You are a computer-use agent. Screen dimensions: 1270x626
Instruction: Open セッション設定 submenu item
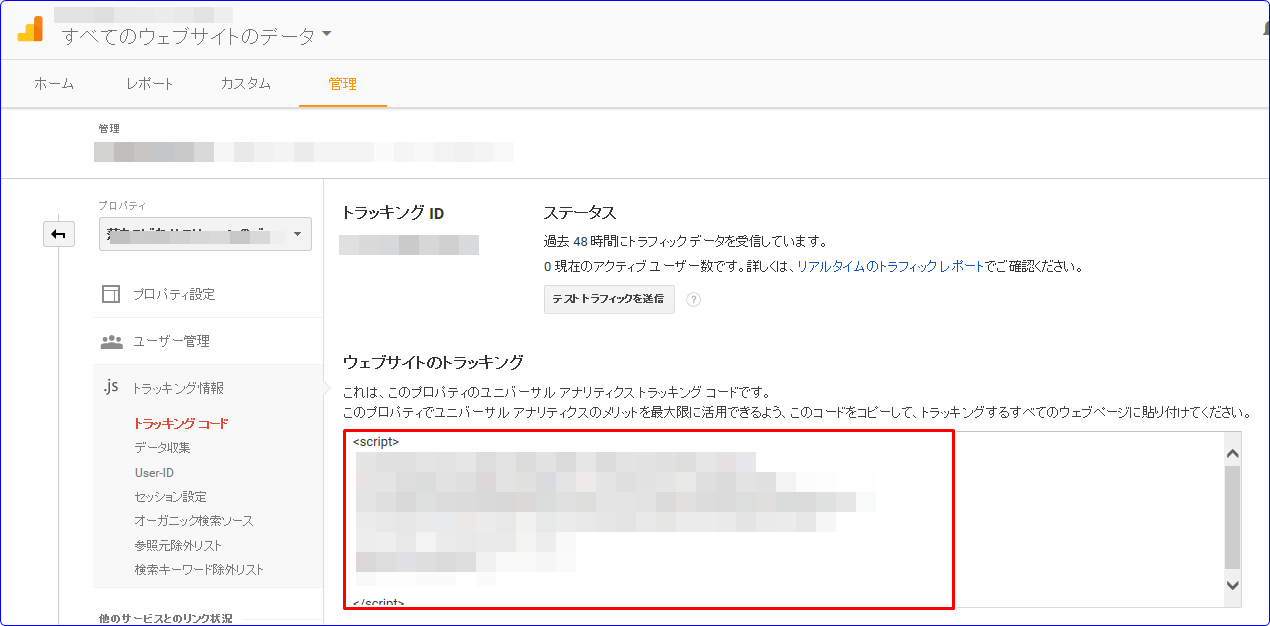[x=171, y=497]
